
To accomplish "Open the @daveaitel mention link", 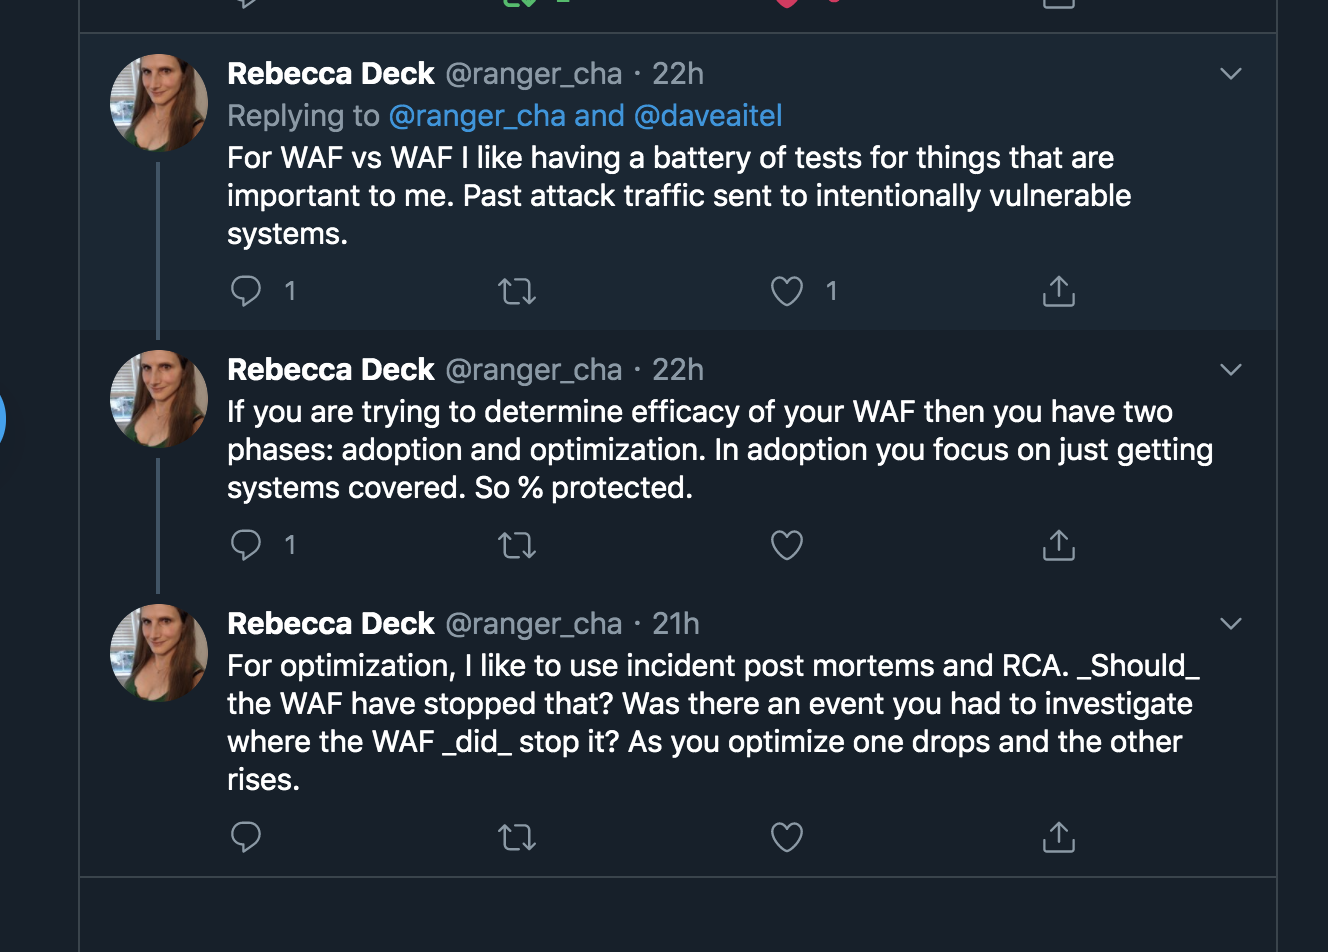I will coord(708,116).
